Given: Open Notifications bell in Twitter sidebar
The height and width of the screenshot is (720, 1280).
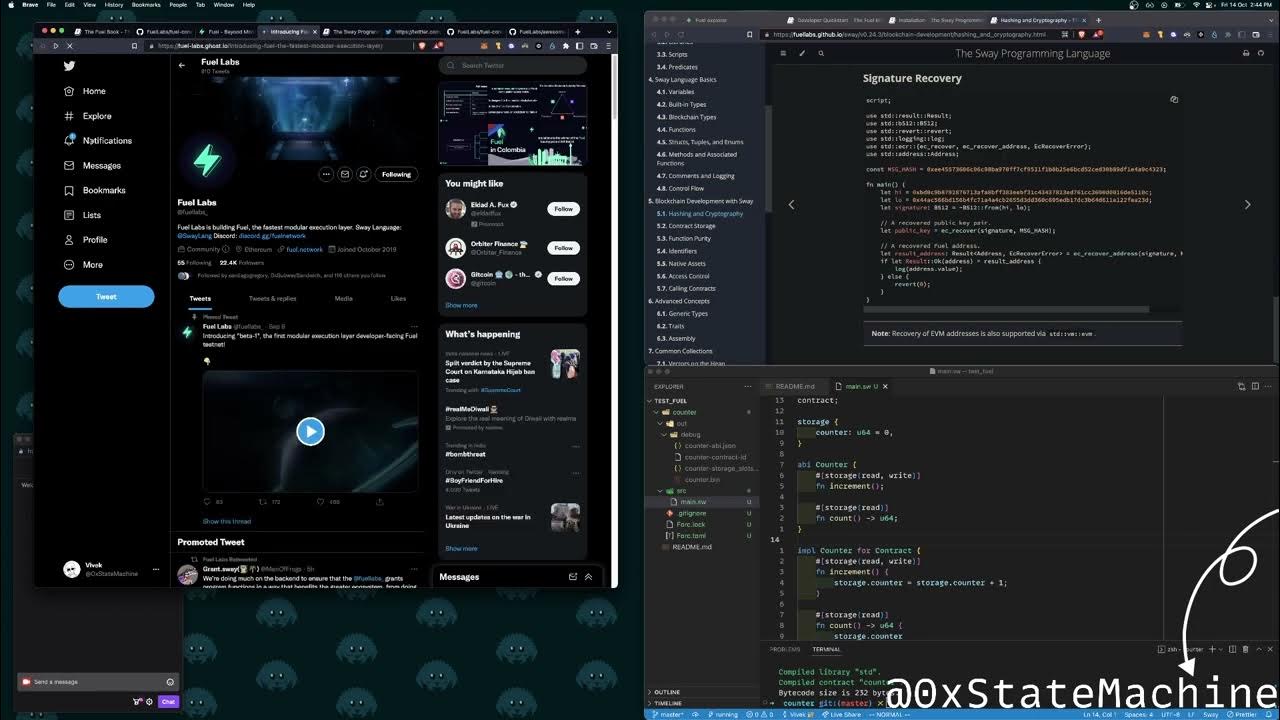Looking at the screenshot, I should click(x=97, y=141).
